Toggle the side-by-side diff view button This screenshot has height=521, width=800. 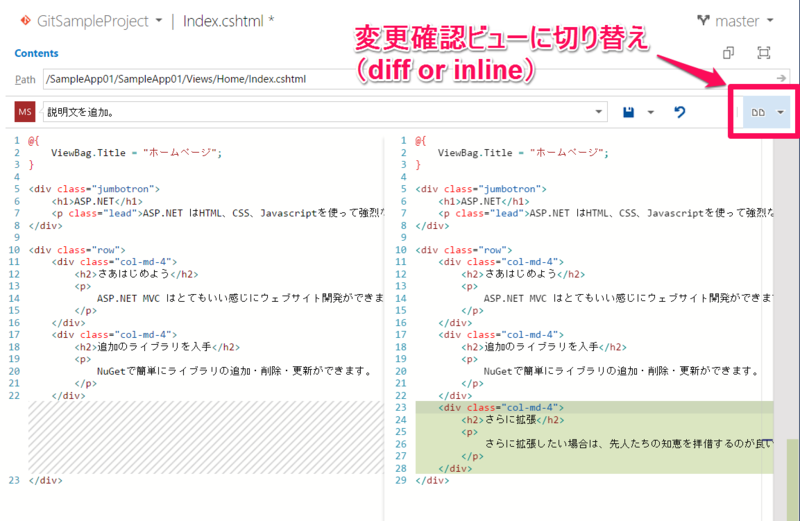758,112
